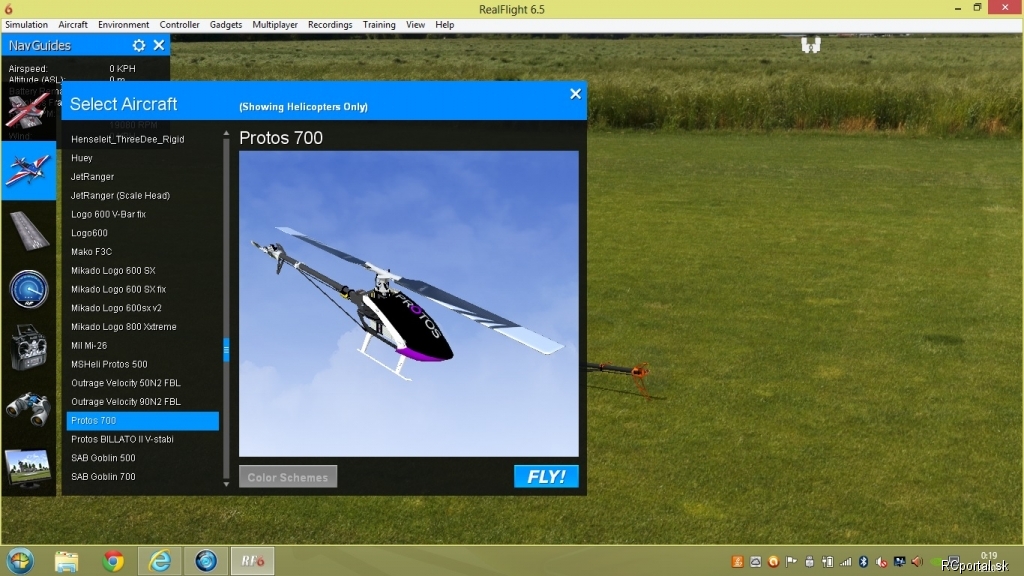Click the highlighted blue aircraft sidebar icon

[x=28, y=170]
